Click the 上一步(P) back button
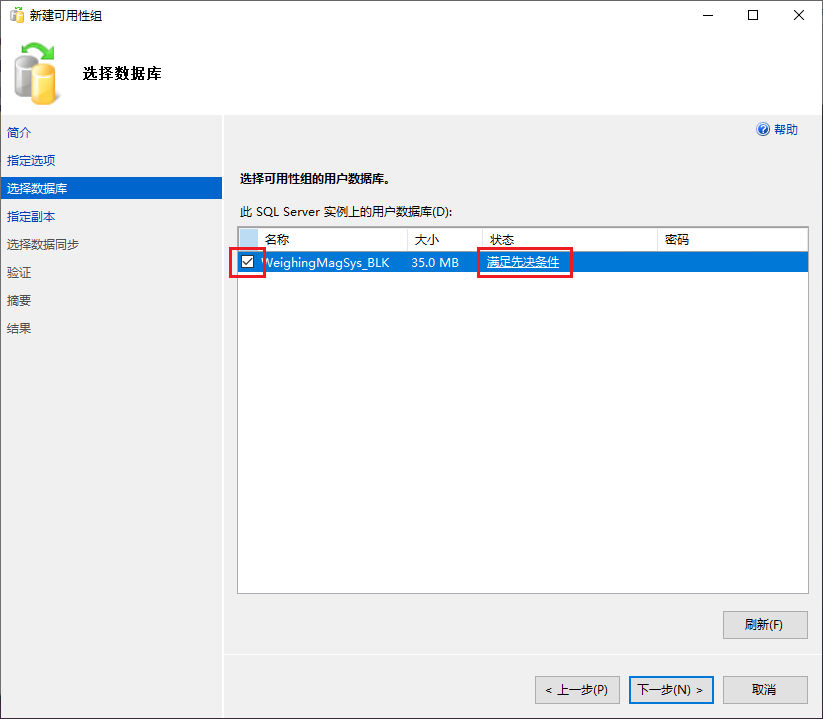This screenshot has width=823, height=719. click(x=577, y=690)
